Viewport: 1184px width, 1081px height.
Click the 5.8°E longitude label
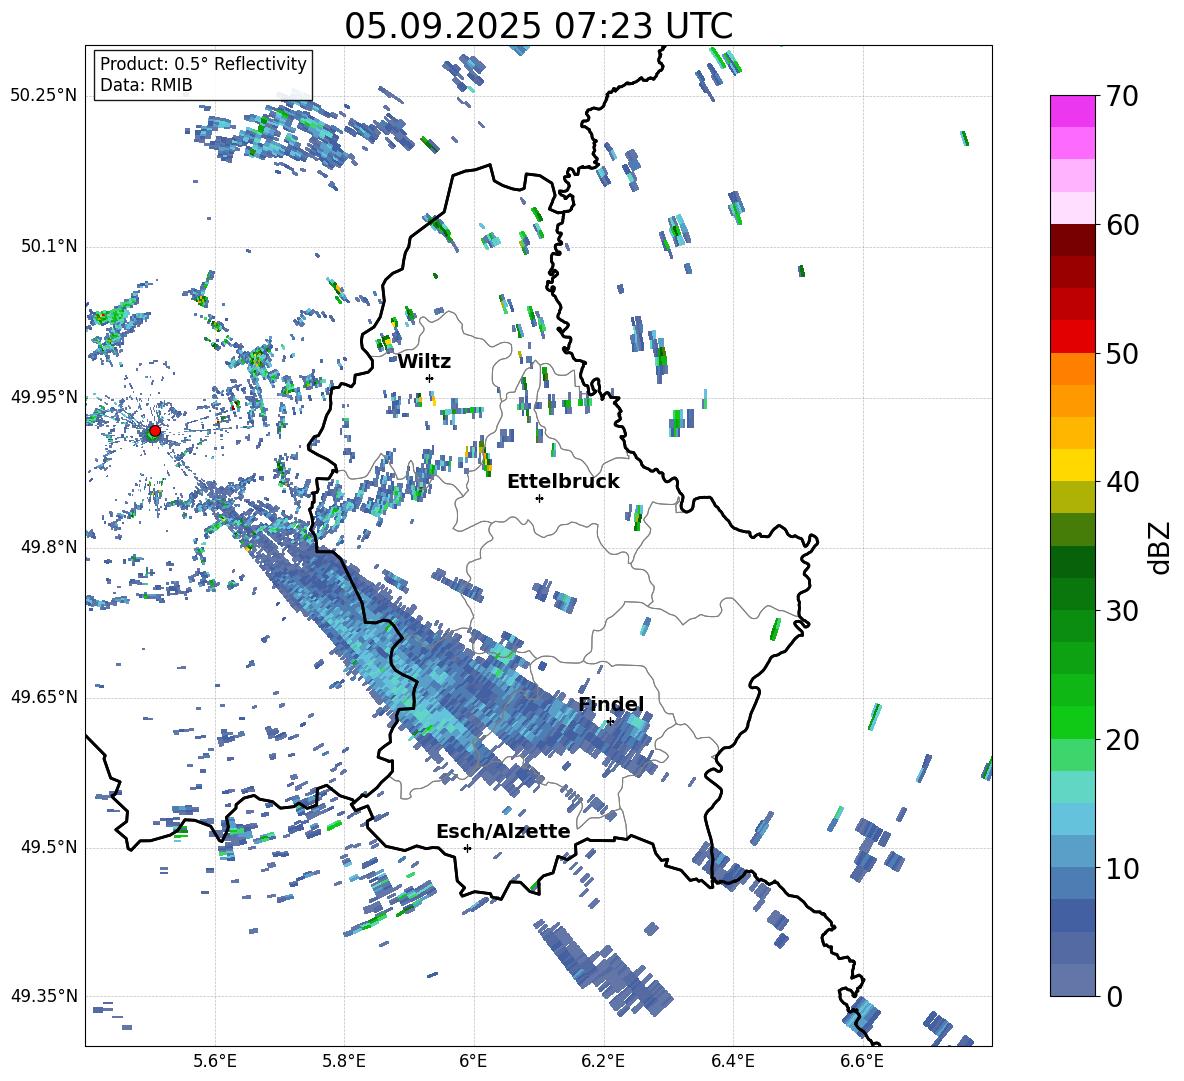[x=344, y=1061]
